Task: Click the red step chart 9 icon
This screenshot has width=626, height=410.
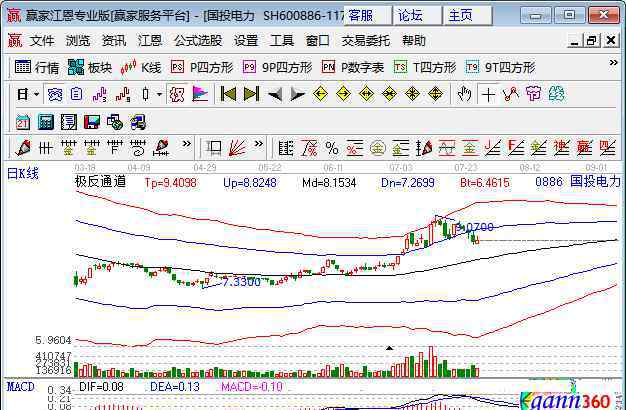Action: (123, 95)
